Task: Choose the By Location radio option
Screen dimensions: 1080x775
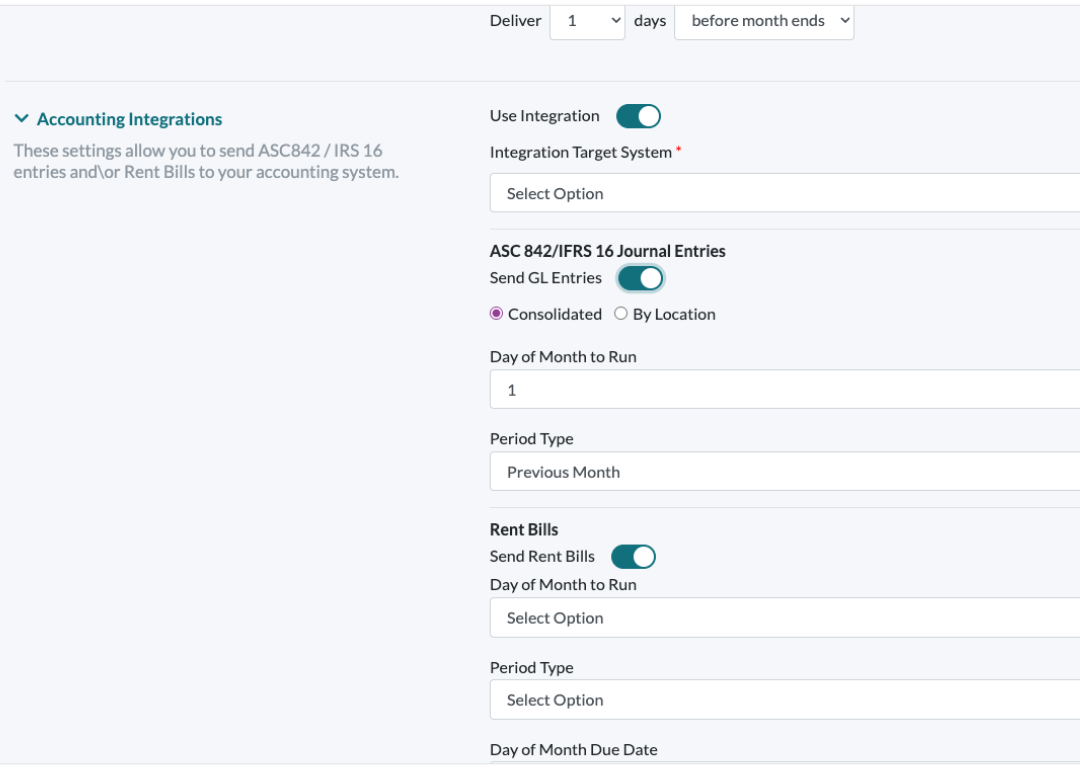Action: click(x=621, y=314)
